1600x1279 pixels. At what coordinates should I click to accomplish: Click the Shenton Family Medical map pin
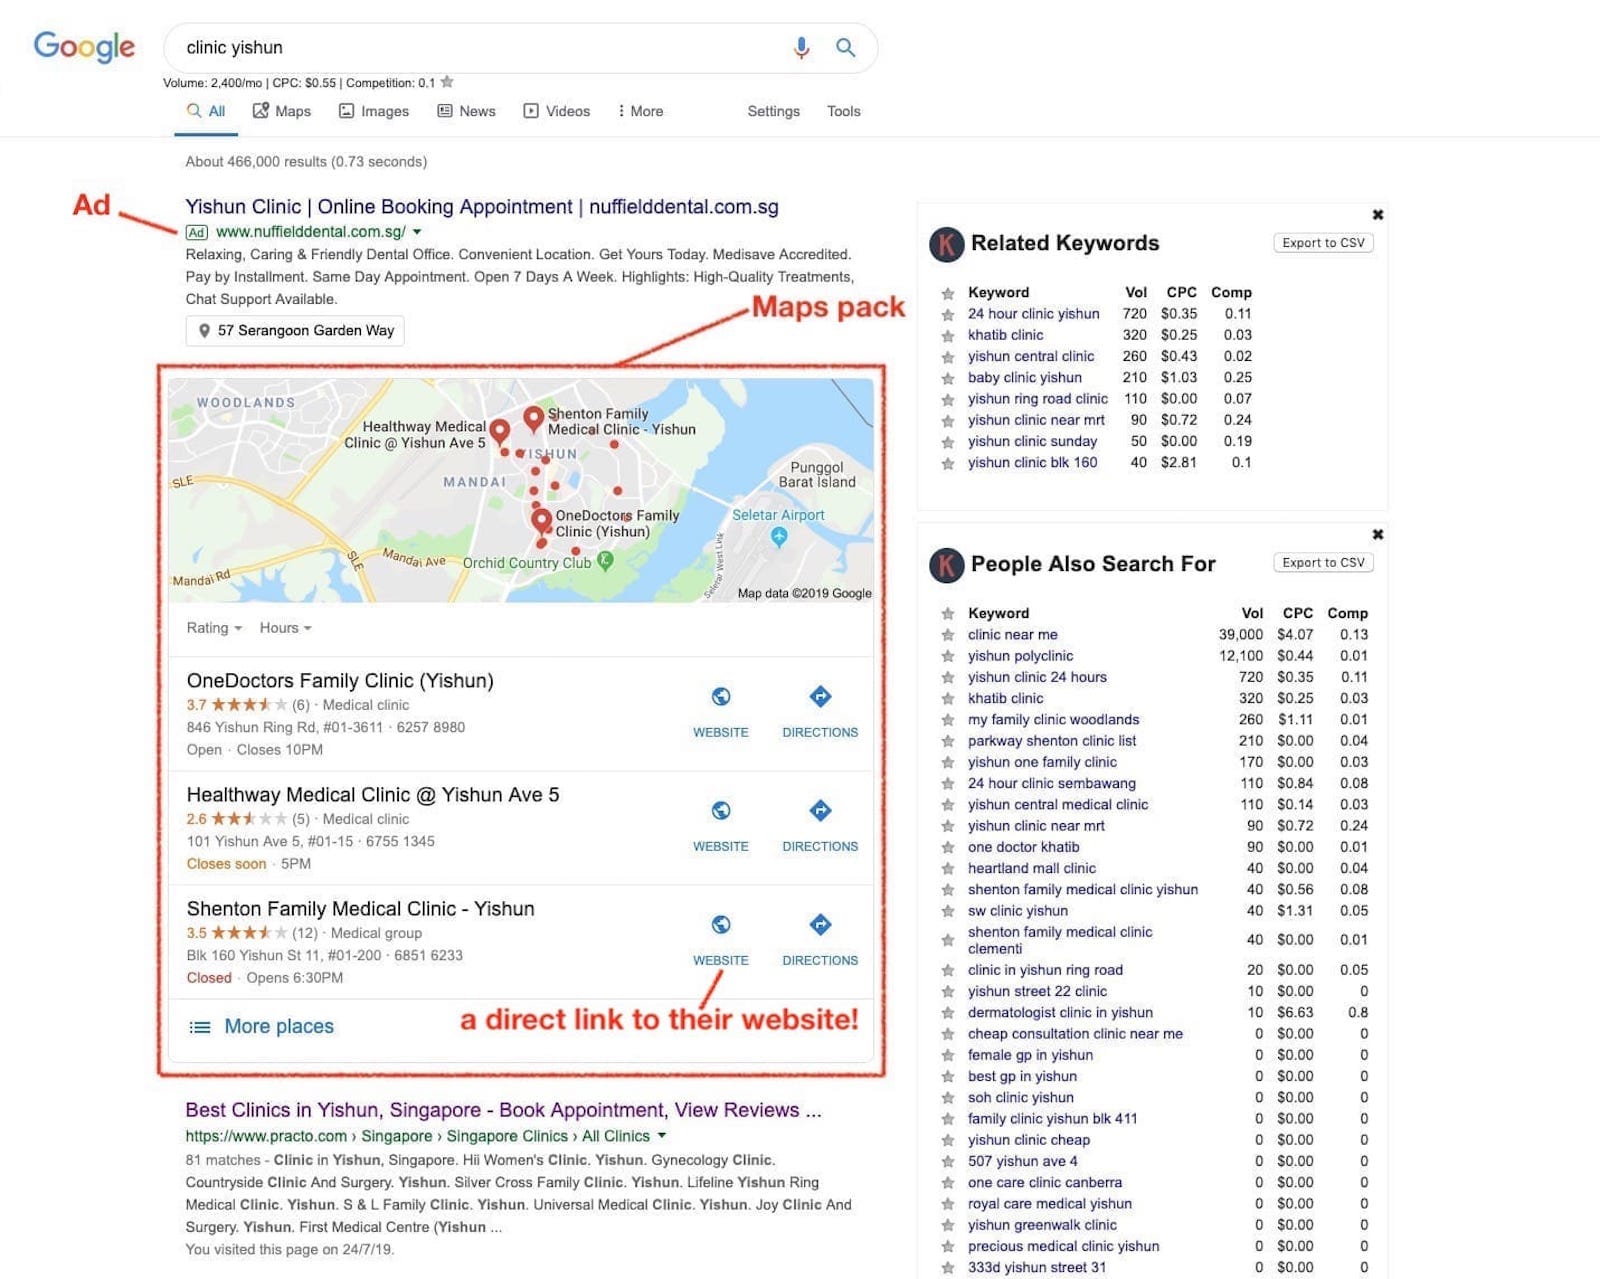click(x=534, y=418)
